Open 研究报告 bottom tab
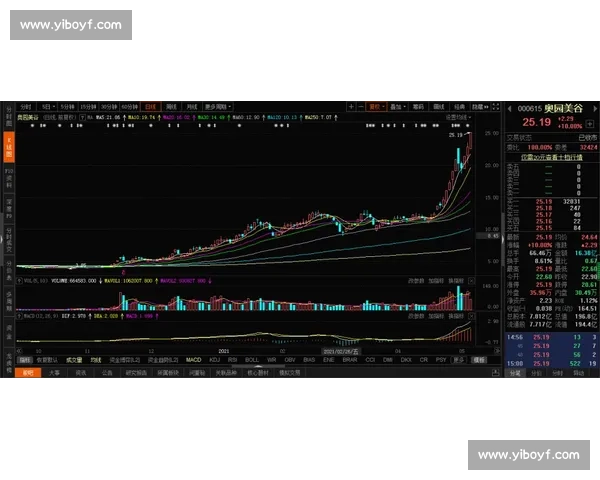 [136, 372]
